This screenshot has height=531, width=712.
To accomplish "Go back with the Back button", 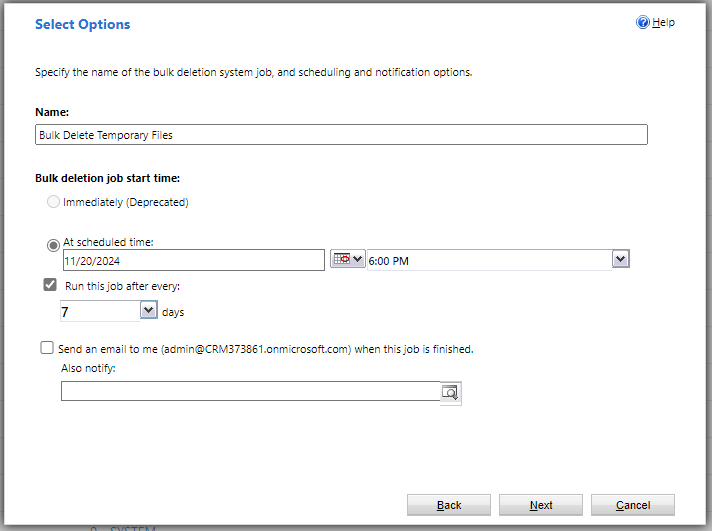I will click(x=449, y=505).
